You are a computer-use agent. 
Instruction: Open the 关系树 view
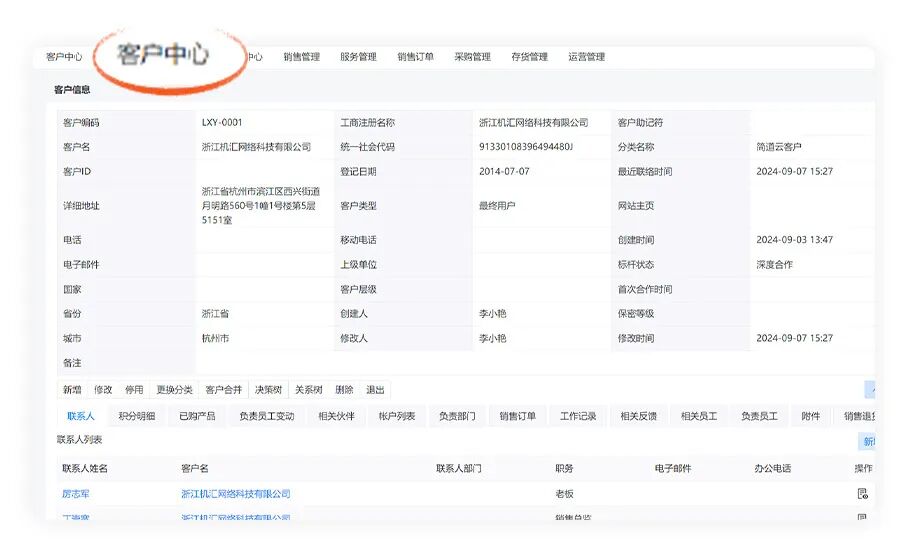(x=309, y=390)
